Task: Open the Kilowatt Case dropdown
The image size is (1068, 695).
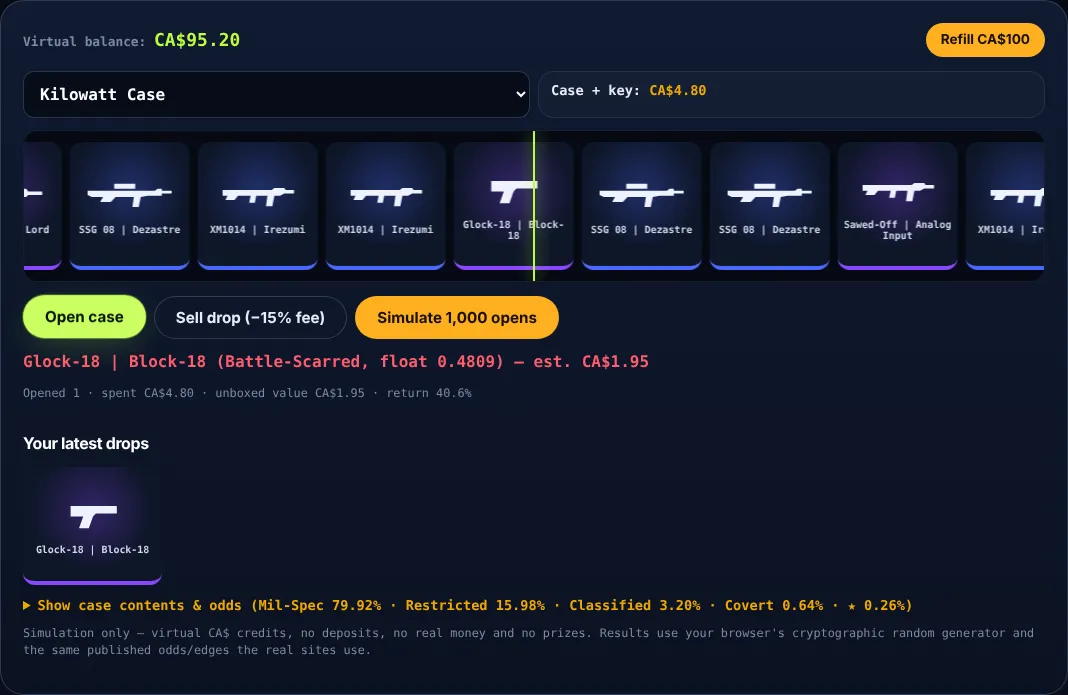Action: (276, 95)
